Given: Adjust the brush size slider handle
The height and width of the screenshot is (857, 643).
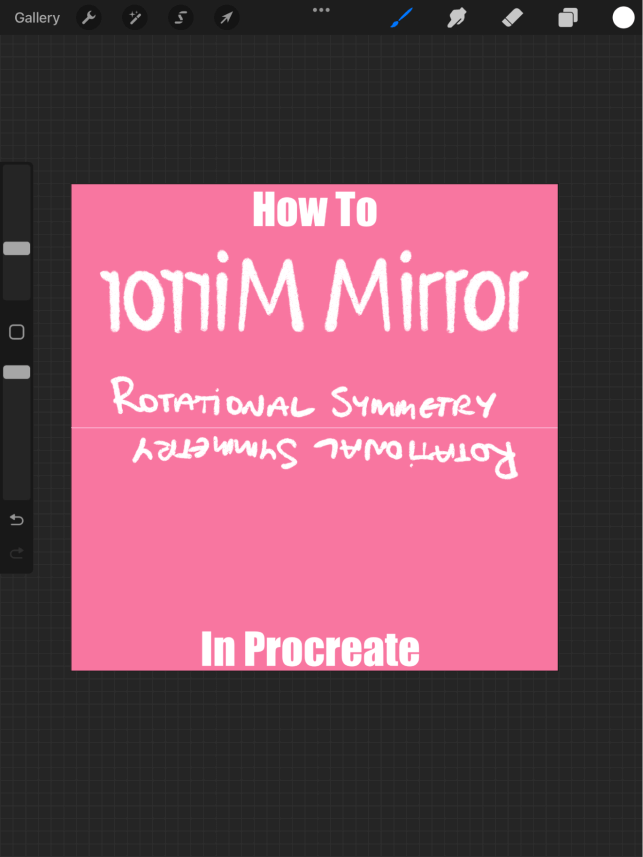Looking at the screenshot, I should [x=17, y=249].
